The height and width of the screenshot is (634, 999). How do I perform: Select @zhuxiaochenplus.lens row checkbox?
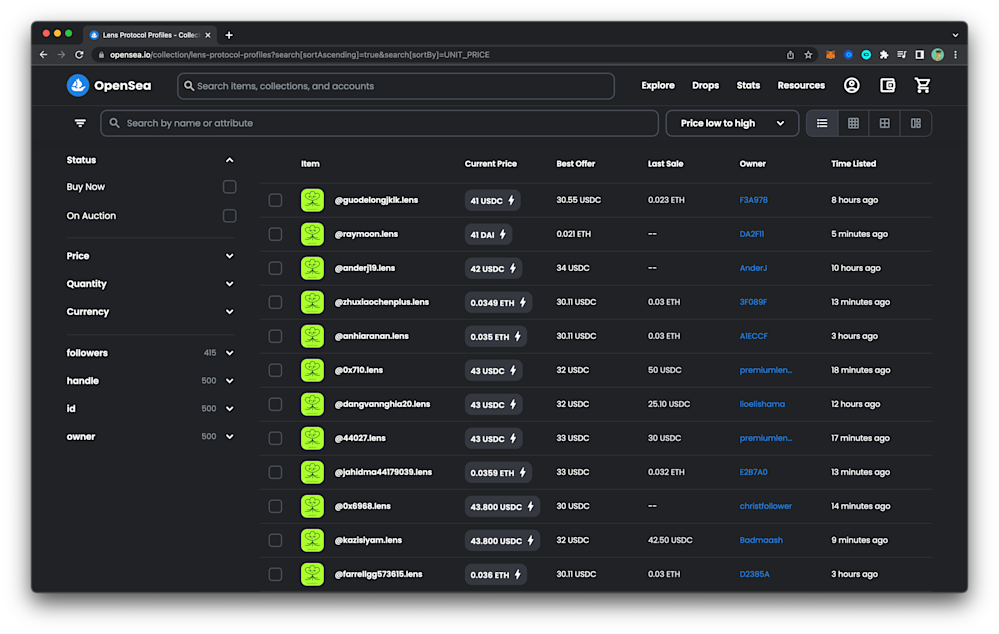275,302
